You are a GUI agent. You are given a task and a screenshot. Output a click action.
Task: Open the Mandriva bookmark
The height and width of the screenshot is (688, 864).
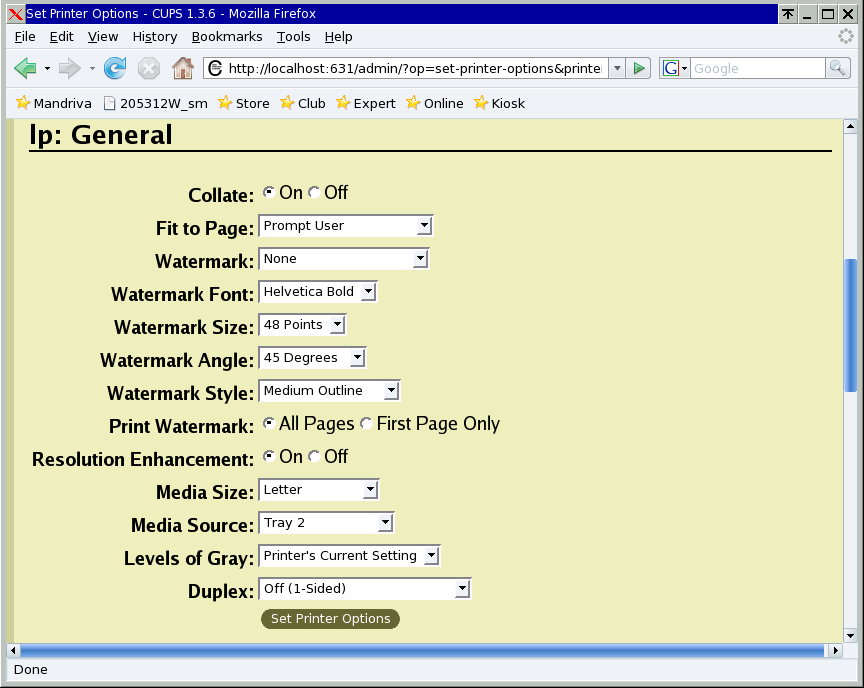(x=54, y=103)
